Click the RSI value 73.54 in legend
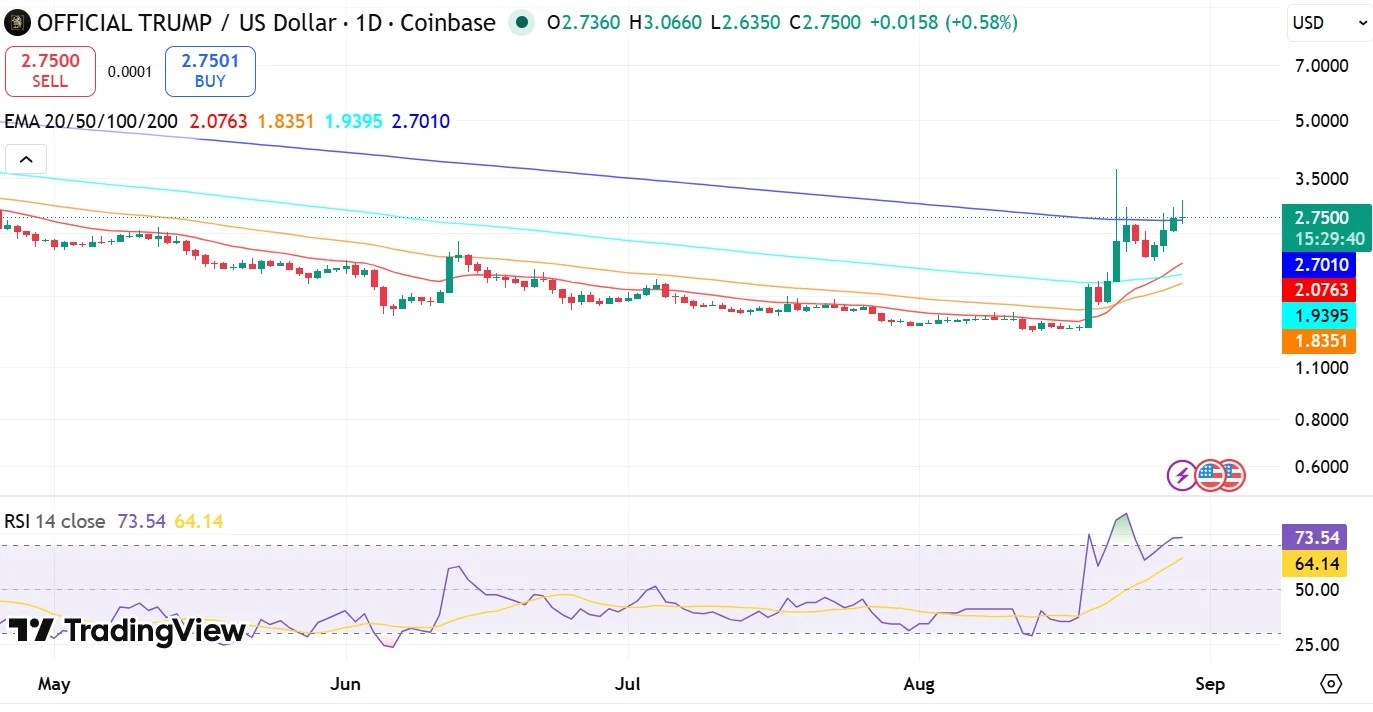This screenshot has width=1373, height=712. click(x=141, y=521)
